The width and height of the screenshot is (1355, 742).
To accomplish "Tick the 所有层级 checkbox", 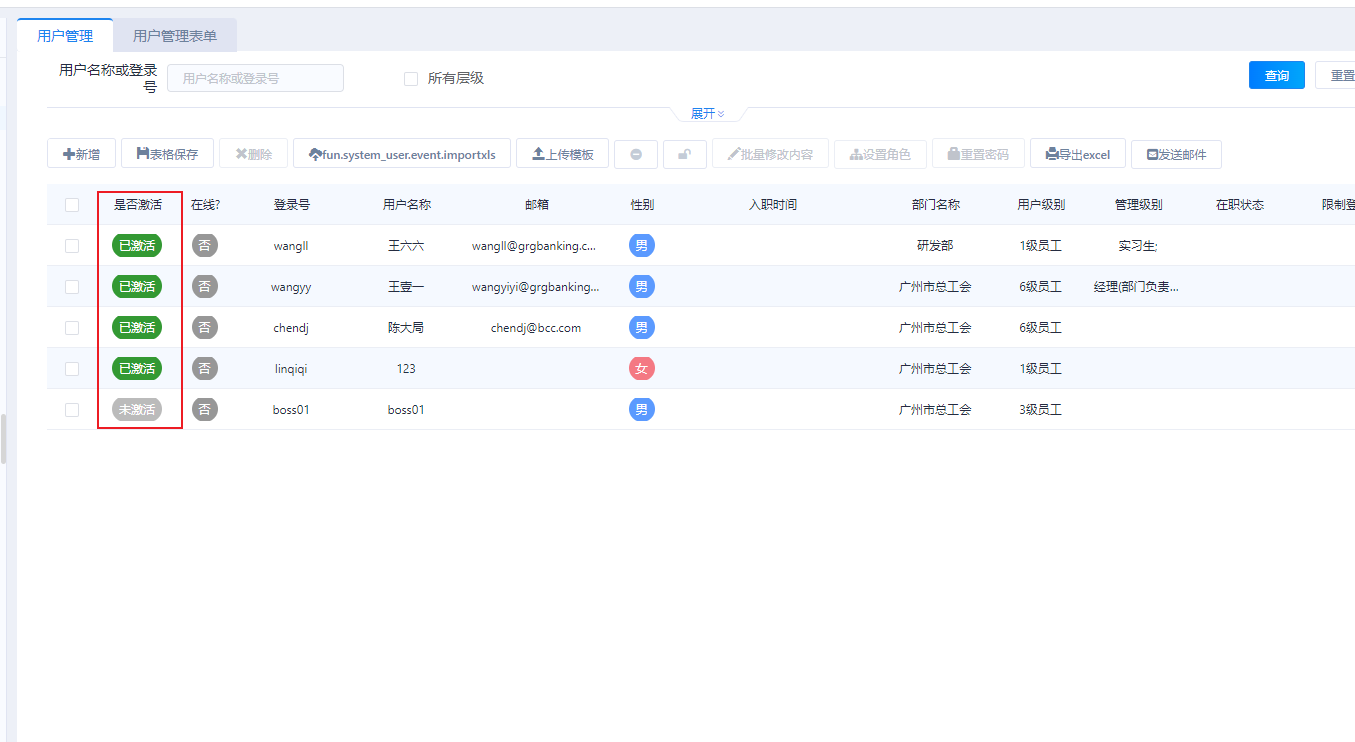I will (411, 78).
